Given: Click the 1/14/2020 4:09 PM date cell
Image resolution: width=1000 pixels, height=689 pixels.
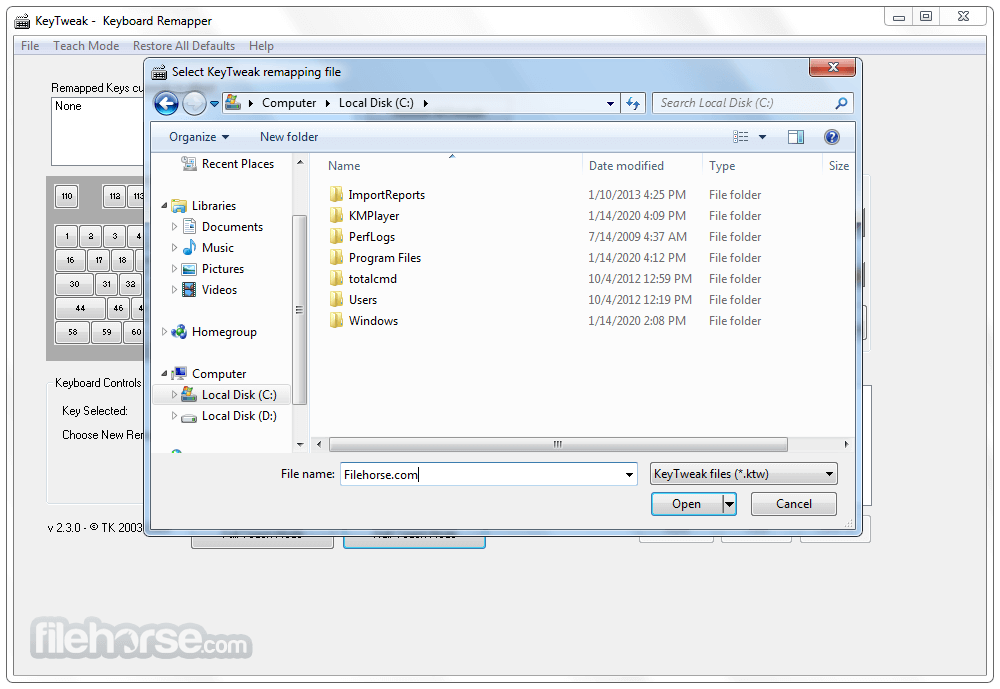Looking at the screenshot, I should (x=636, y=216).
